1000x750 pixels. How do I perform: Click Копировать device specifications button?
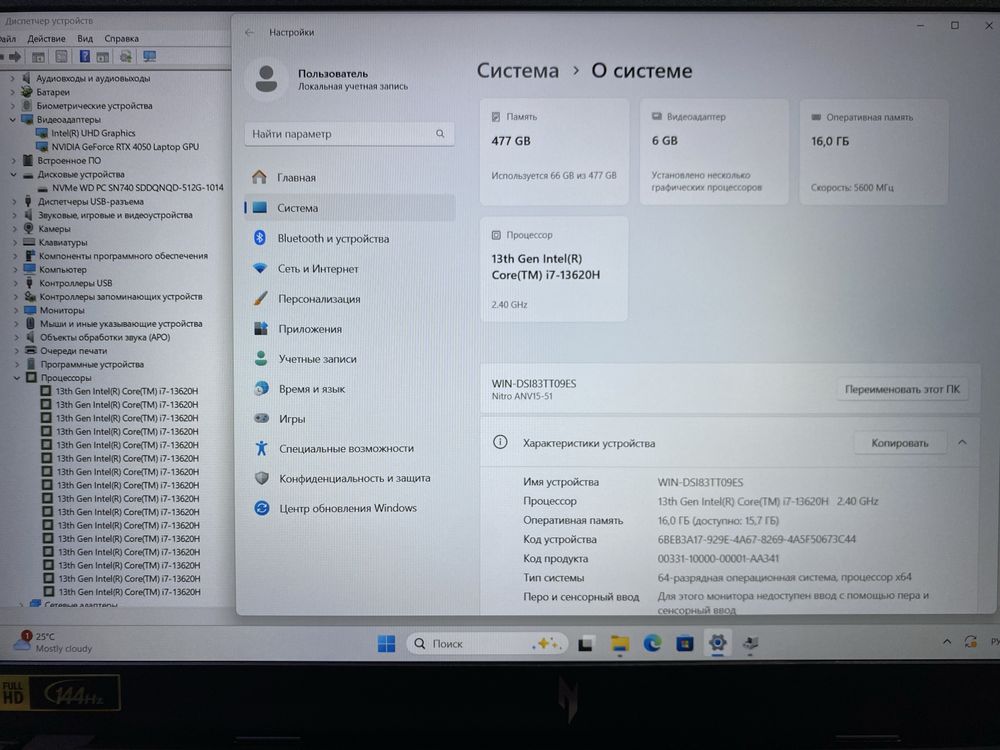click(x=899, y=443)
